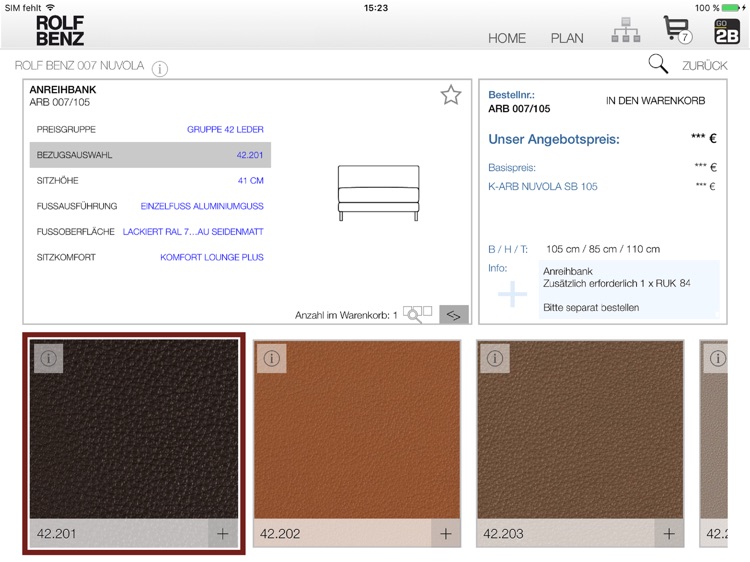The image size is (750, 562).
Task: Show info for leather swatch 42.202
Action: [x=272, y=358]
